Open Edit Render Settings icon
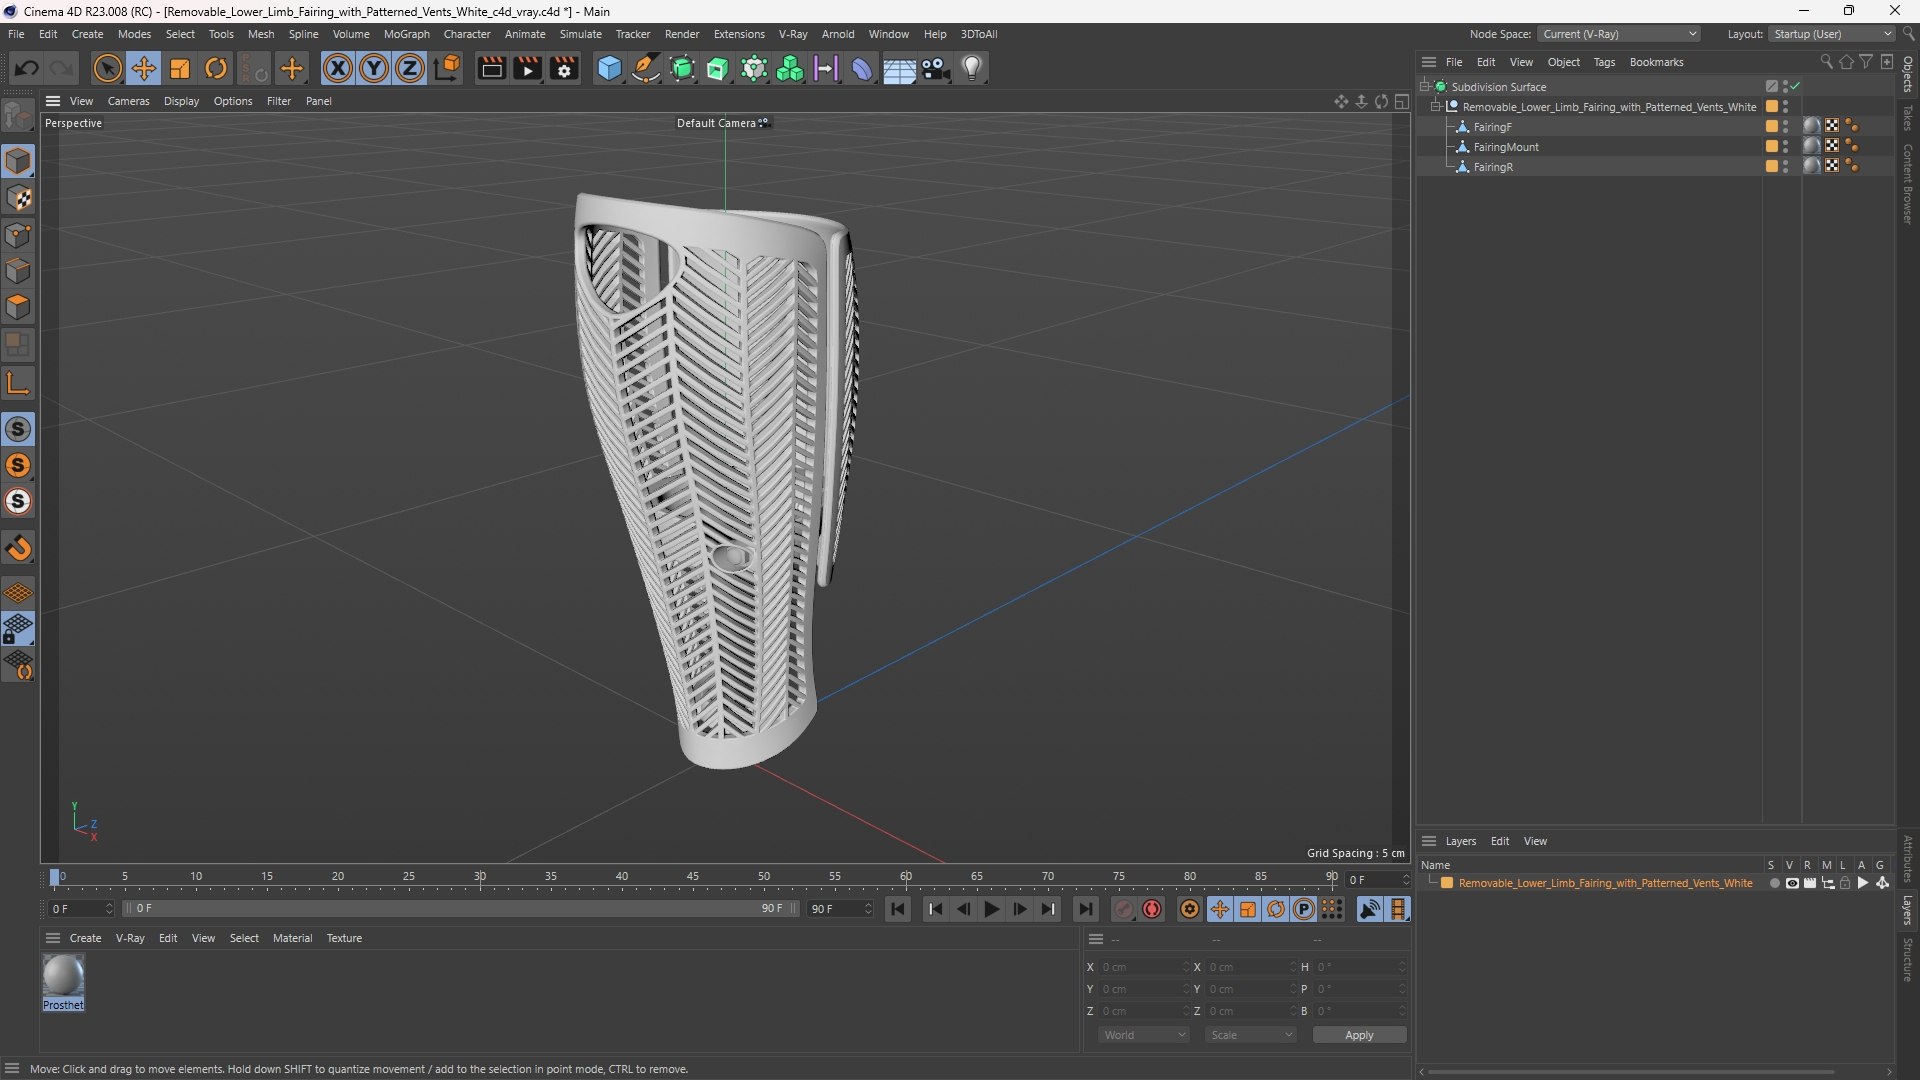 tap(565, 68)
